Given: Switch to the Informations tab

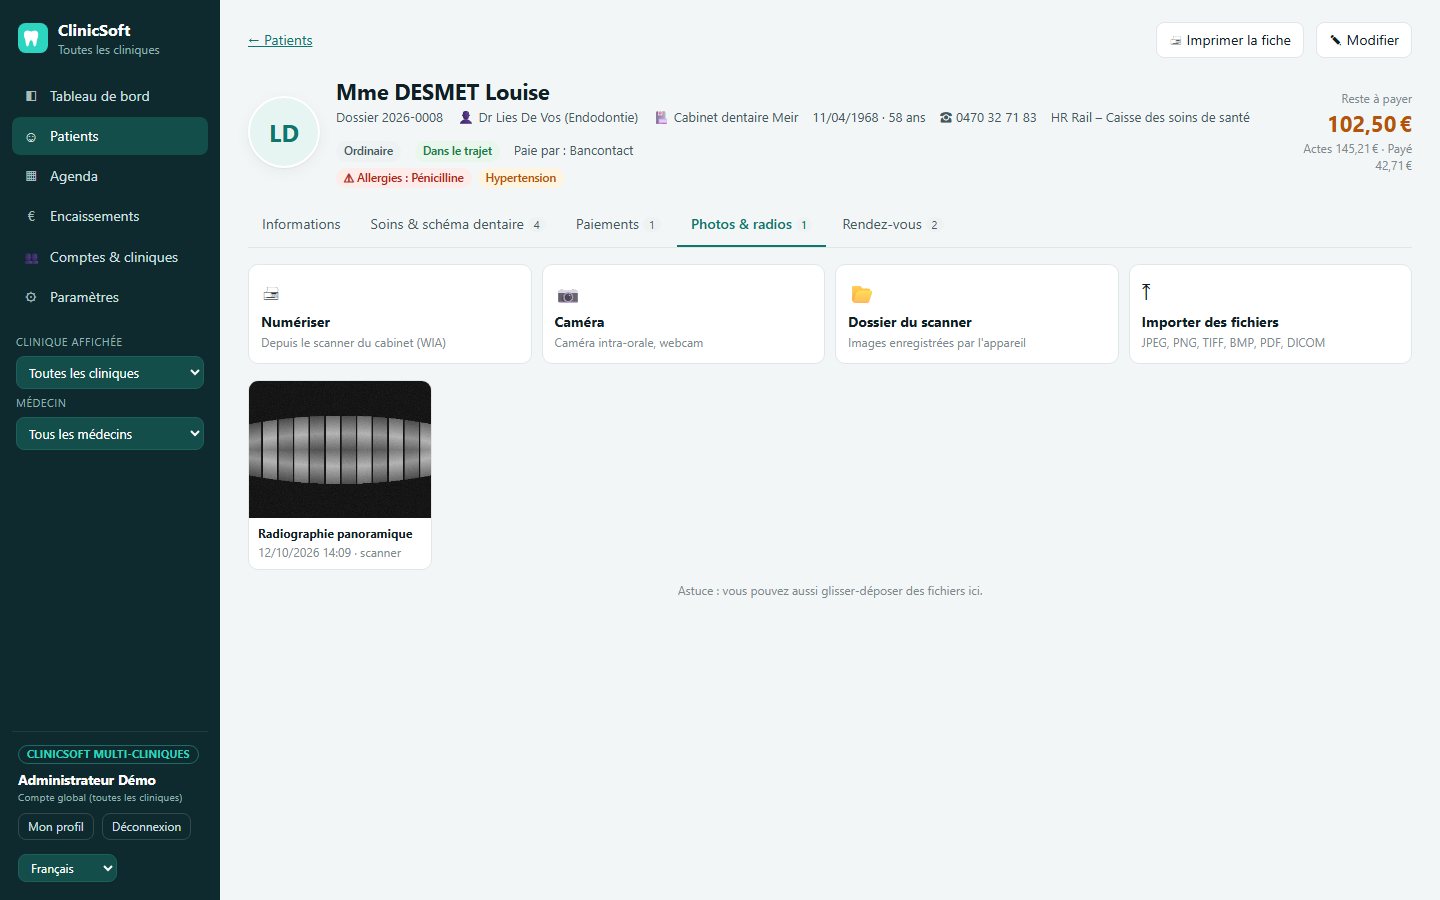Looking at the screenshot, I should [301, 225].
